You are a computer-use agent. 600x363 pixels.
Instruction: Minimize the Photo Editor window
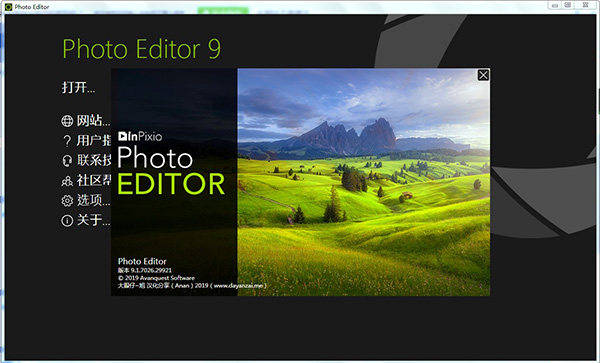pos(555,5)
